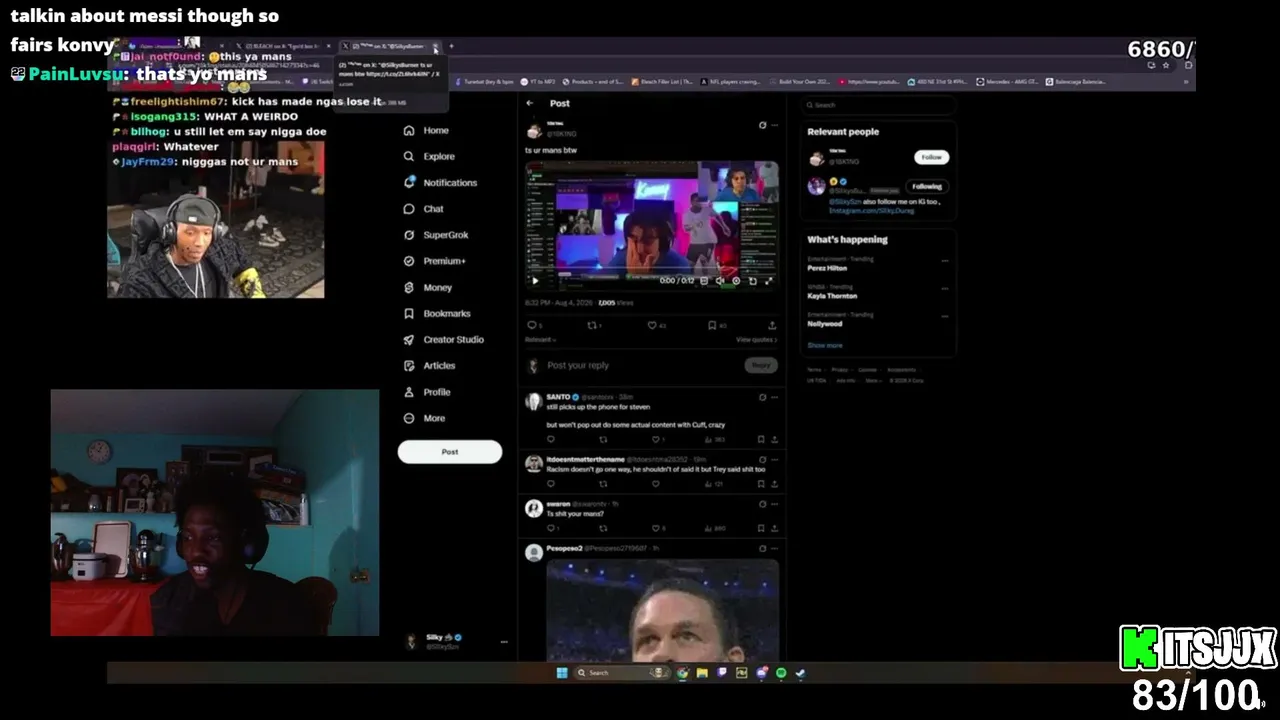Viewport: 1280px width, 720px height.
Task: Share the main post
Action: point(772,325)
